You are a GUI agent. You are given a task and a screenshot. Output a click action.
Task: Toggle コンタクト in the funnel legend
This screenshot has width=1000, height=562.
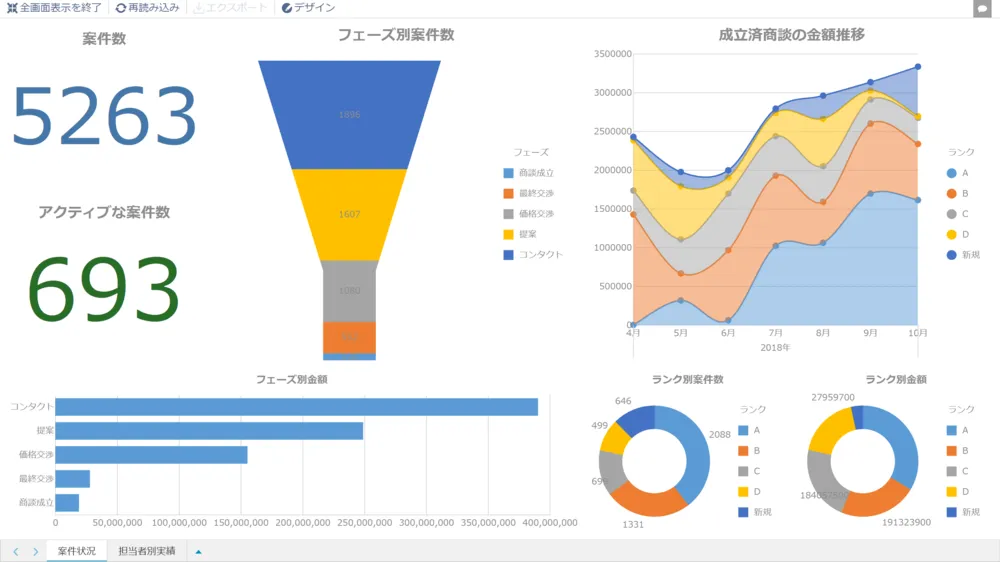533,255
